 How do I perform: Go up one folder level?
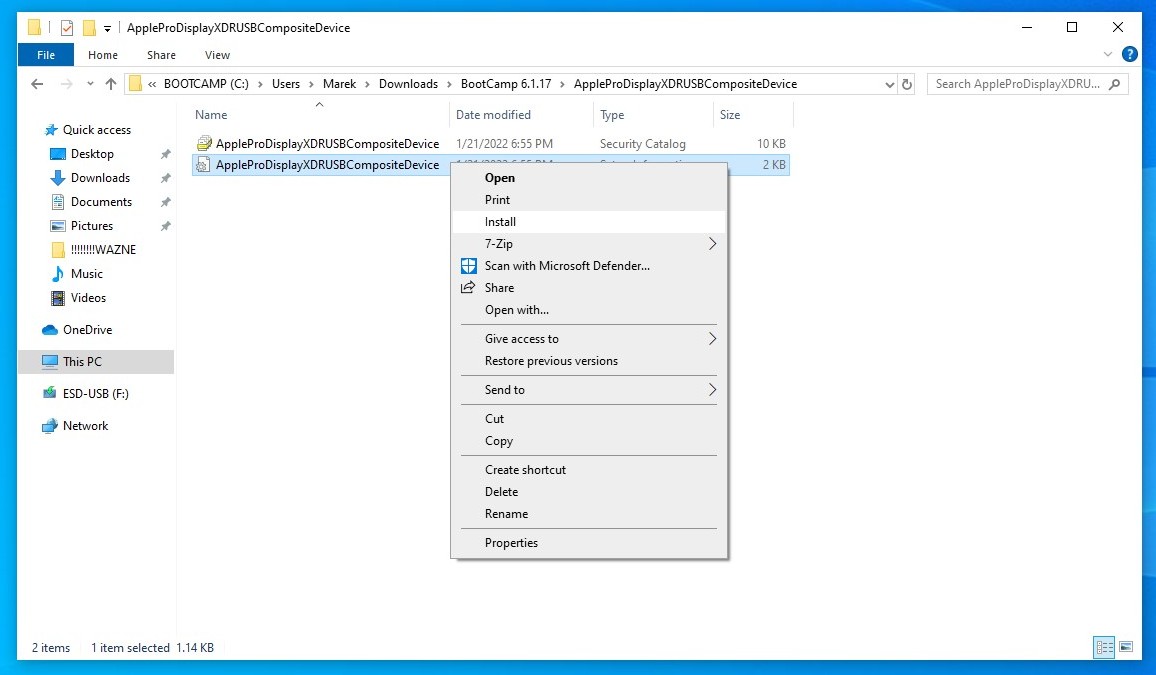(x=111, y=84)
